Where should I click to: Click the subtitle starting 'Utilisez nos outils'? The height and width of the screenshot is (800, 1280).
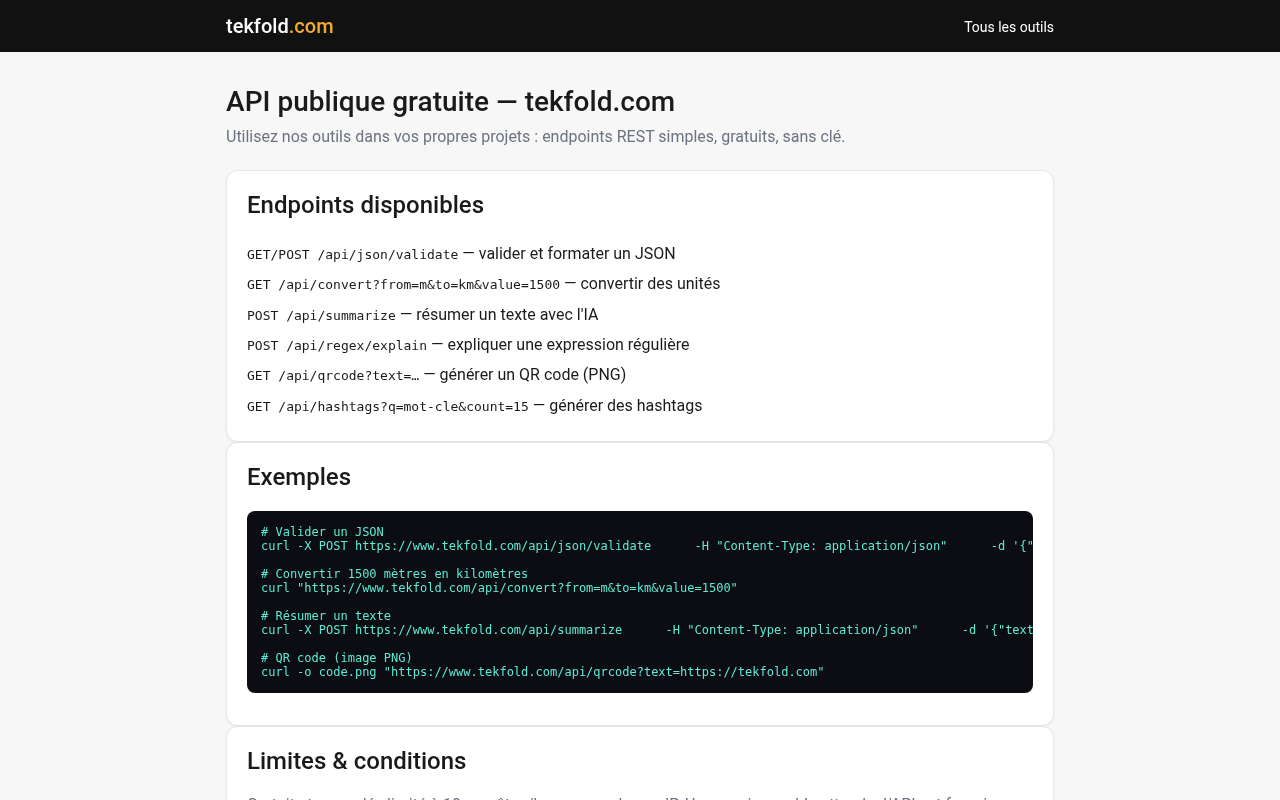coord(535,136)
